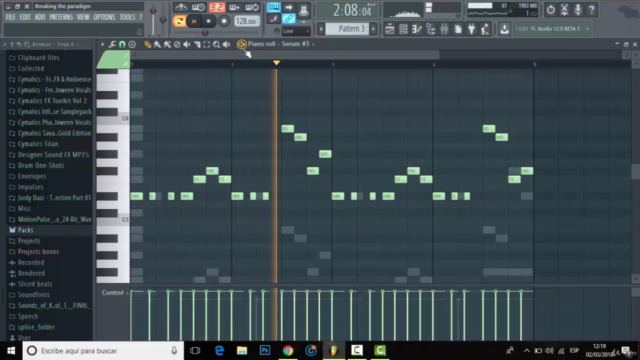The image size is (640, 360).
Task: Open the ADD menu
Action: pyautogui.click(x=40, y=17)
